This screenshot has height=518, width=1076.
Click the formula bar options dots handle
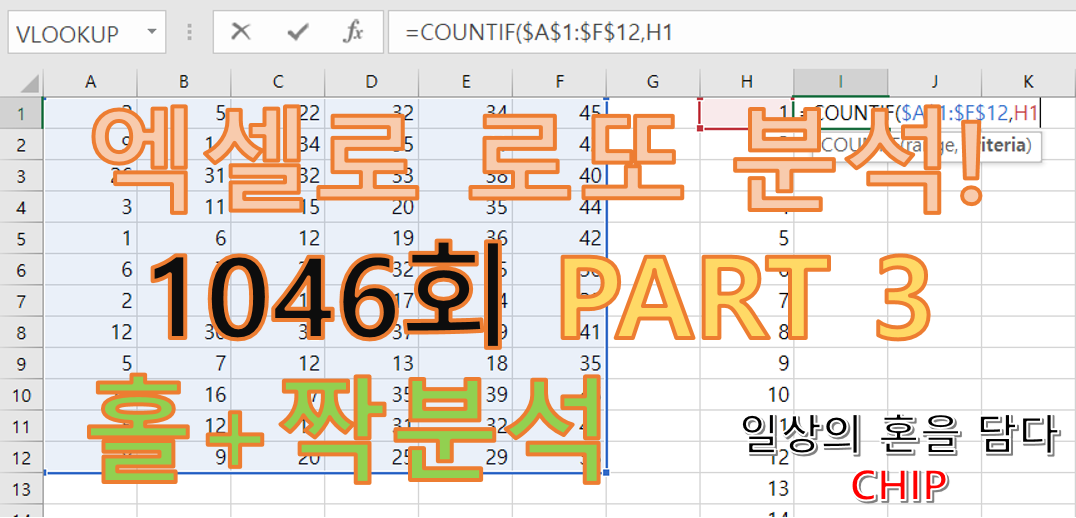(x=189, y=32)
